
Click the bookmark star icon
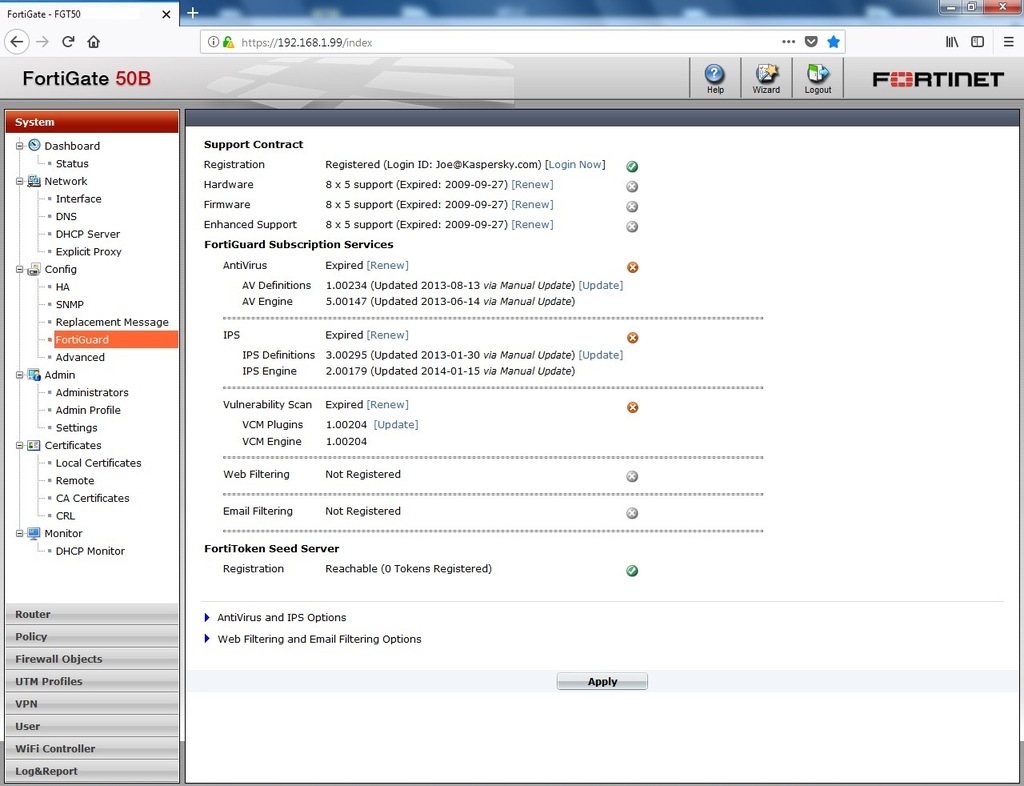pyautogui.click(x=833, y=42)
